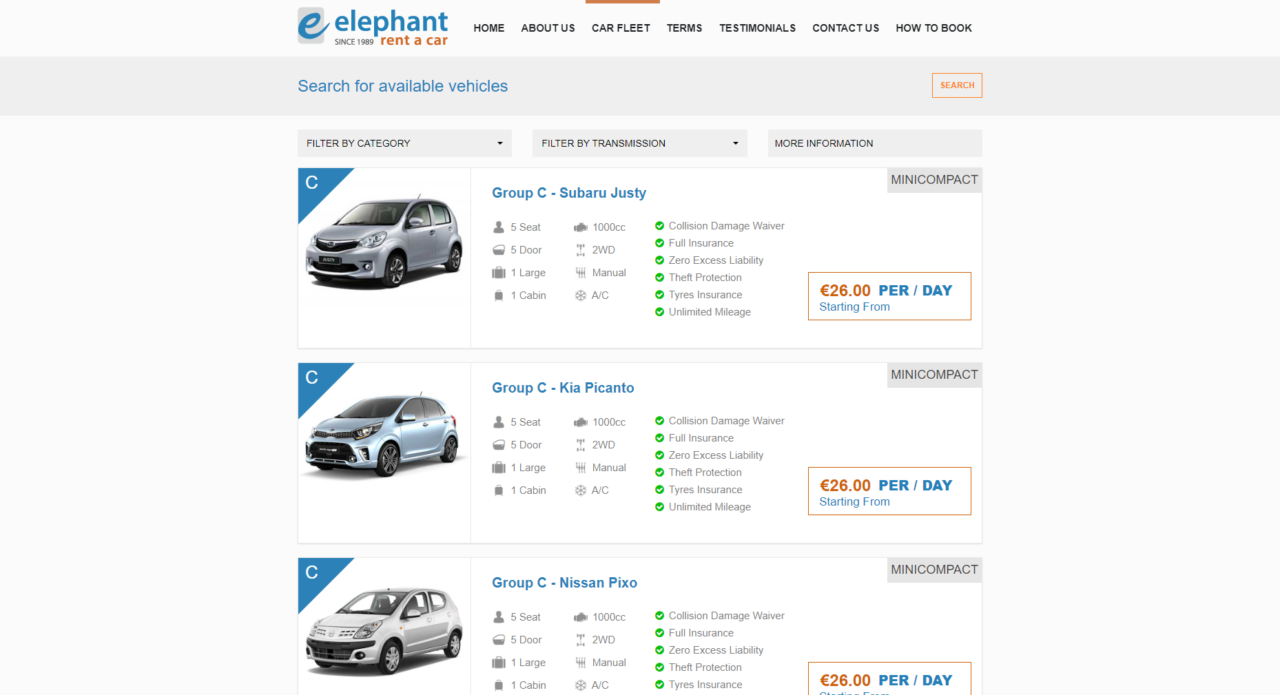View the Testimonials page
The height and width of the screenshot is (695, 1280).
758,28
